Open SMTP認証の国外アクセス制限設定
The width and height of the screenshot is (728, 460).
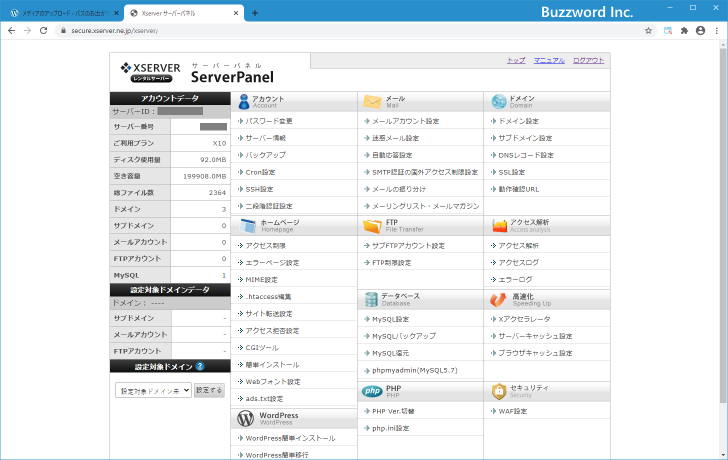(x=425, y=172)
